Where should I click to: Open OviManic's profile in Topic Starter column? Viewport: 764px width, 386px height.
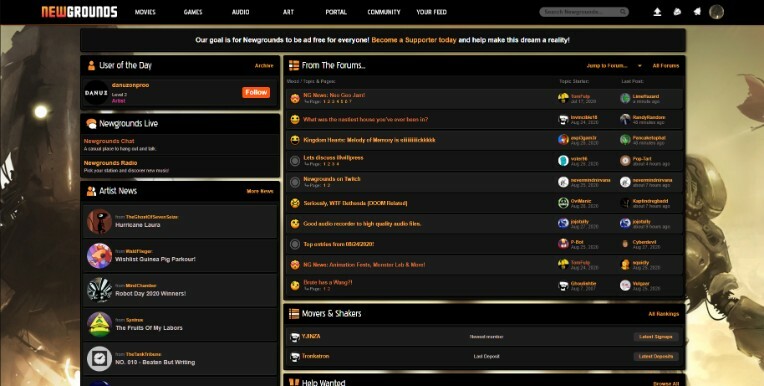581,200
